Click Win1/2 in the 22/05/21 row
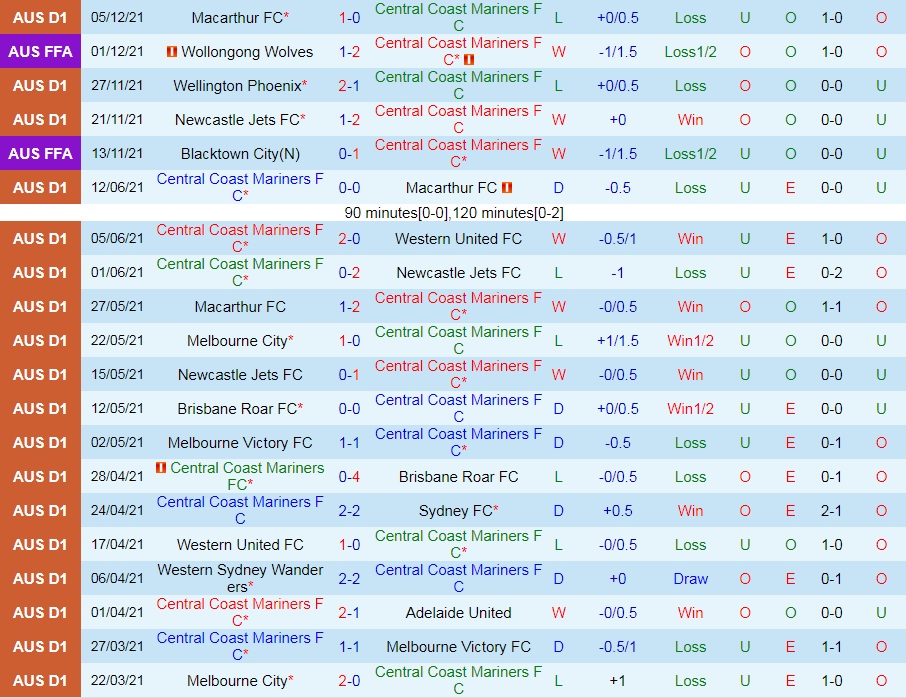Image resolution: width=906 pixels, height=698 pixels. point(690,341)
